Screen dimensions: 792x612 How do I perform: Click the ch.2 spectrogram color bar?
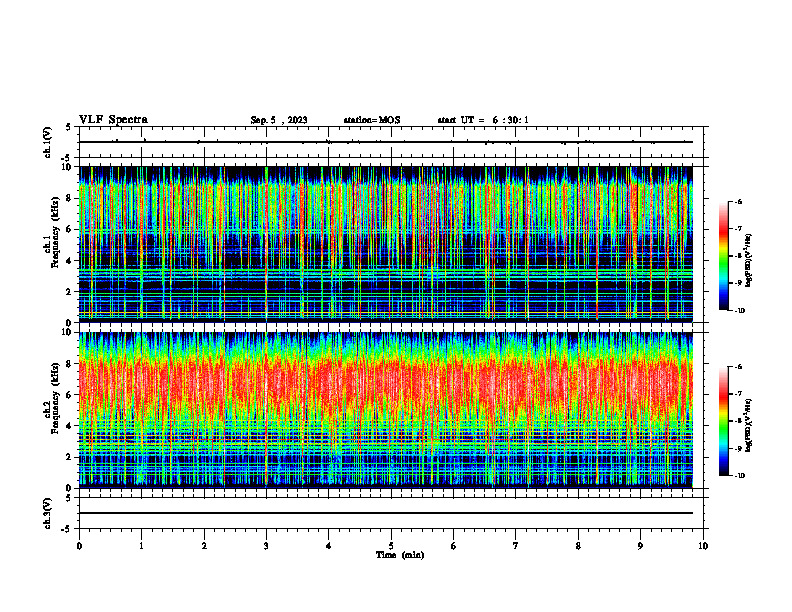pos(724,421)
